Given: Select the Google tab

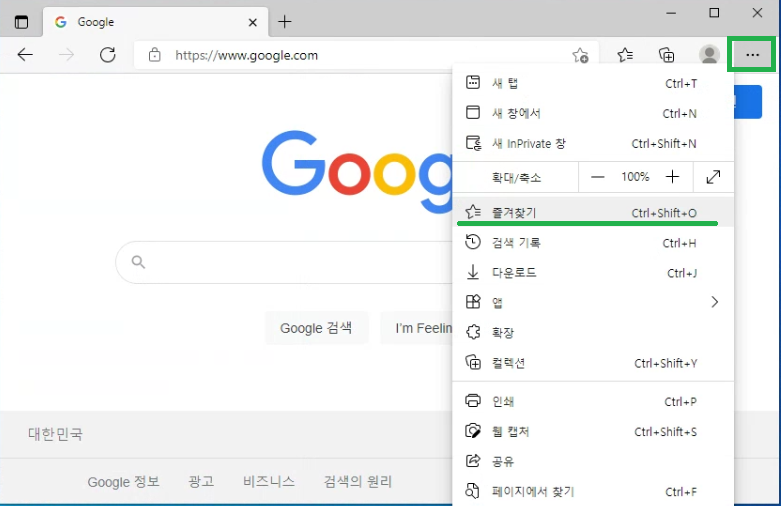Looking at the screenshot, I should (x=155, y=22).
